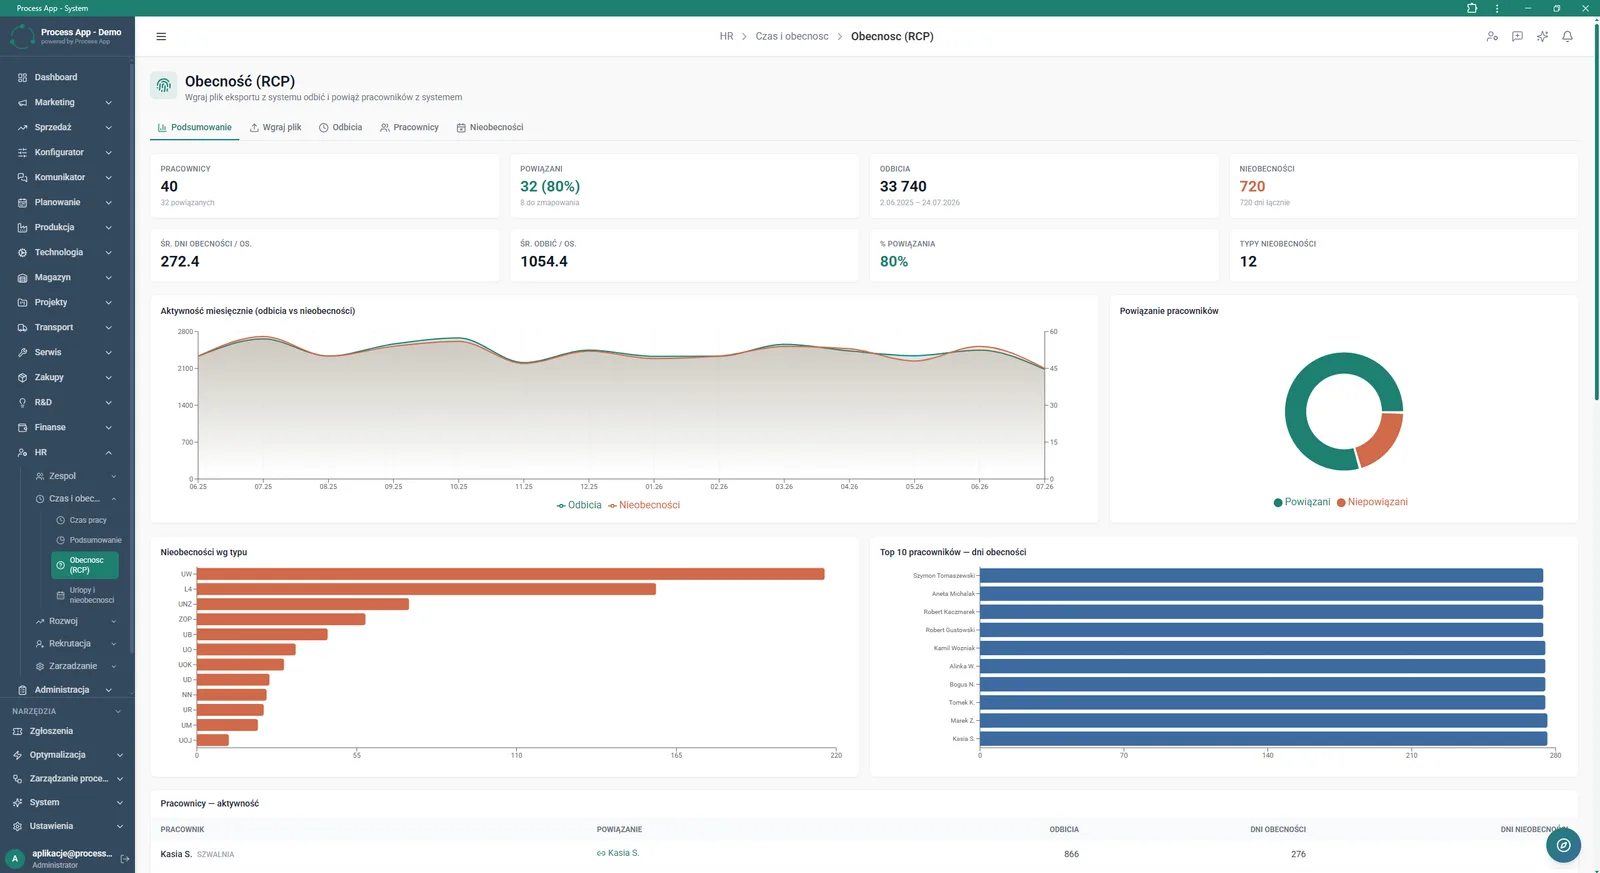This screenshot has width=1600, height=873.
Task: Click the Szymon Tomaszewski bar in Top 10
Action: tap(1261, 576)
